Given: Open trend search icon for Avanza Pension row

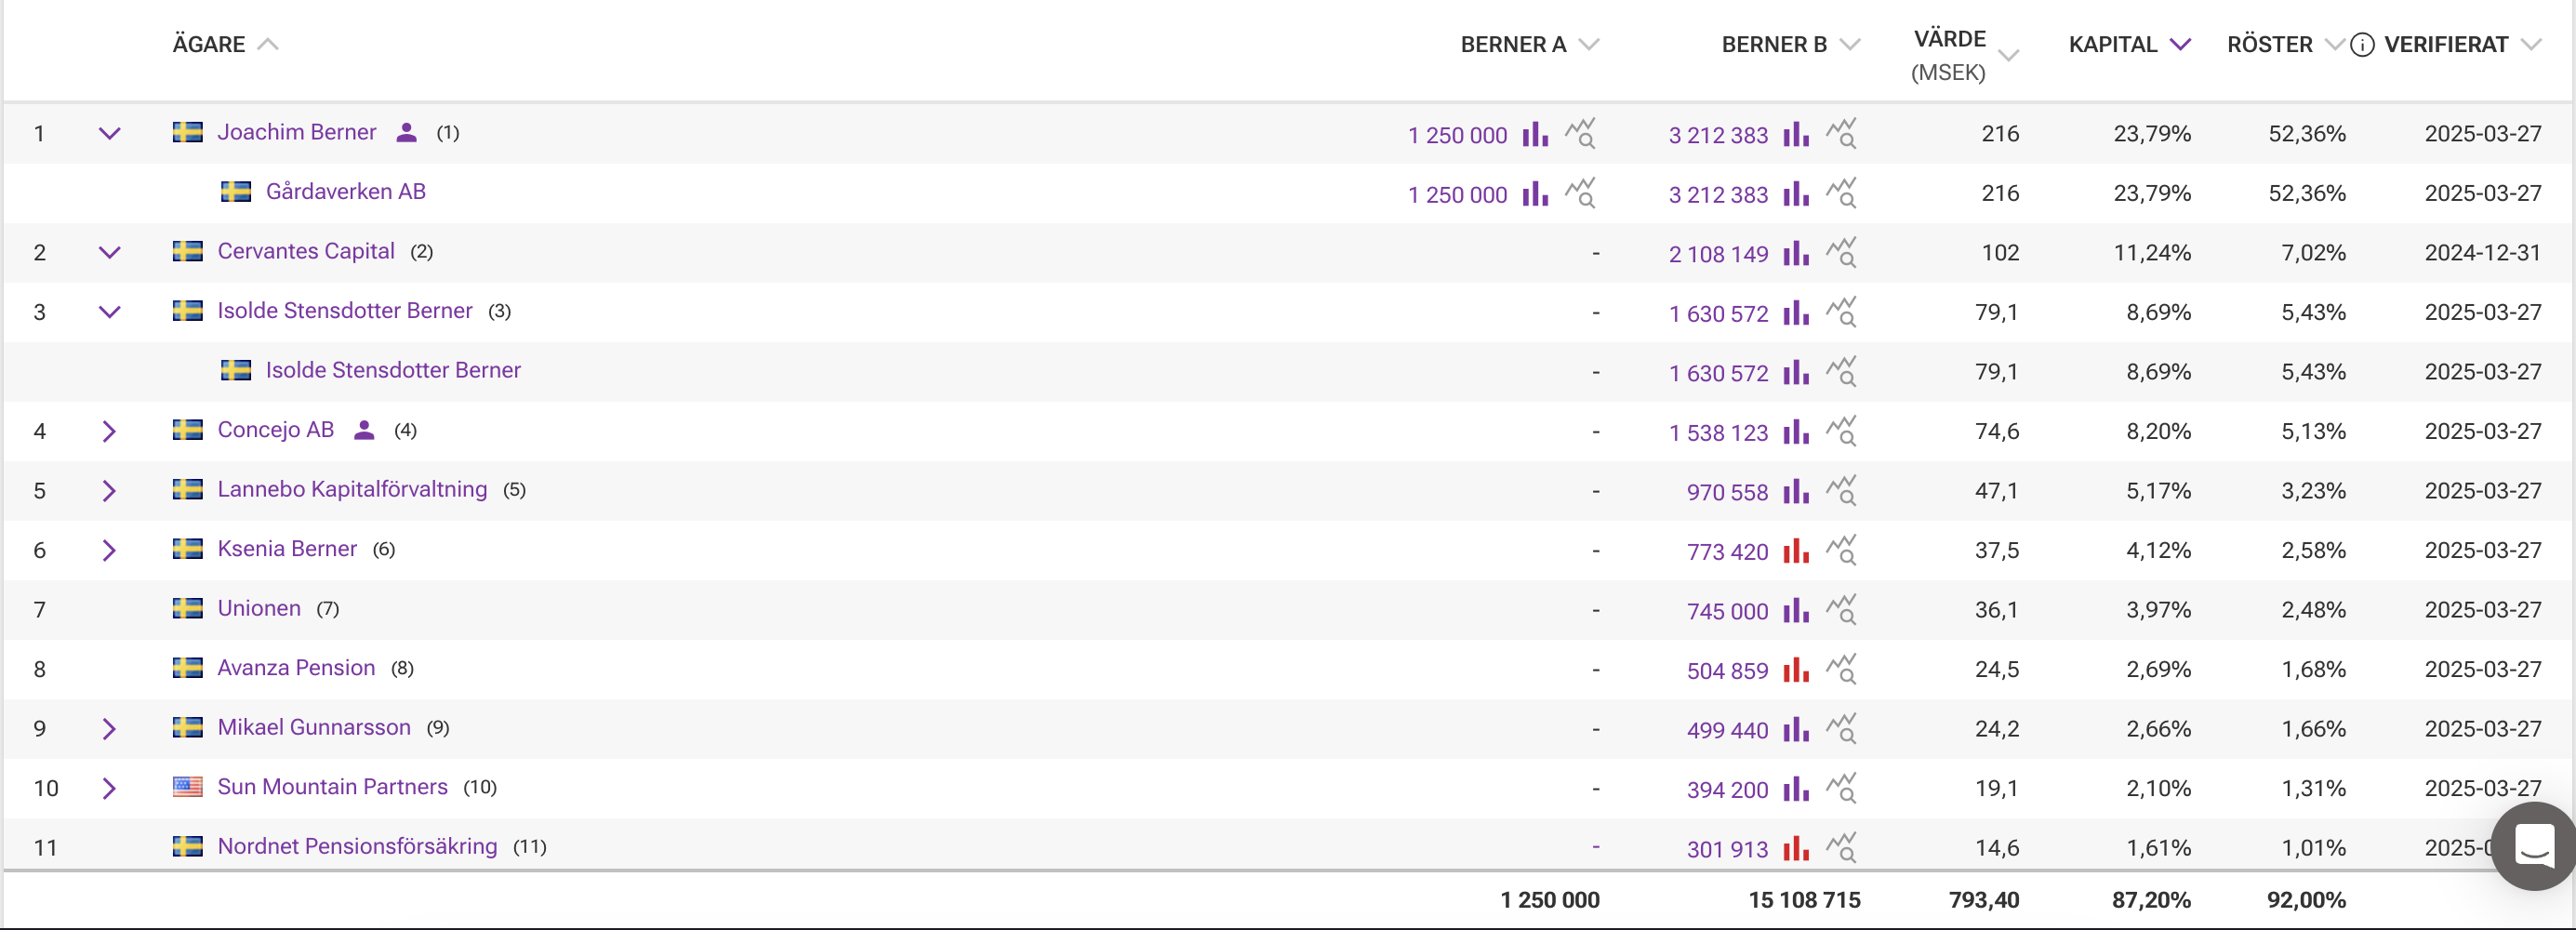Looking at the screenshot, I should click(1841, 670).
